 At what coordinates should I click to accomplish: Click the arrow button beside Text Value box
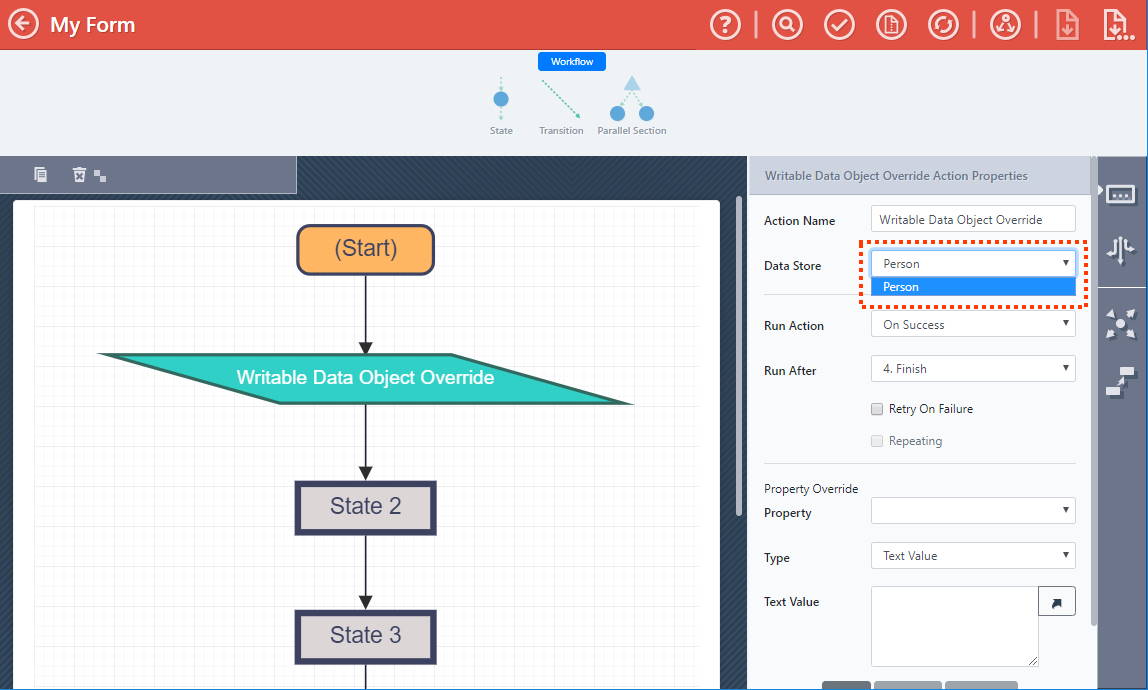pos(1056,601)
